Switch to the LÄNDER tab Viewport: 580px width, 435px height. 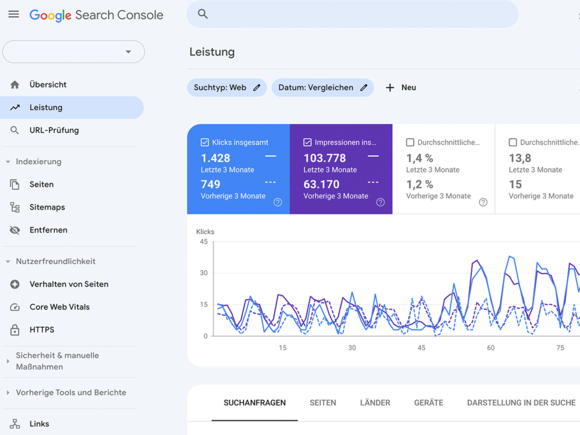tap(375, 403)
